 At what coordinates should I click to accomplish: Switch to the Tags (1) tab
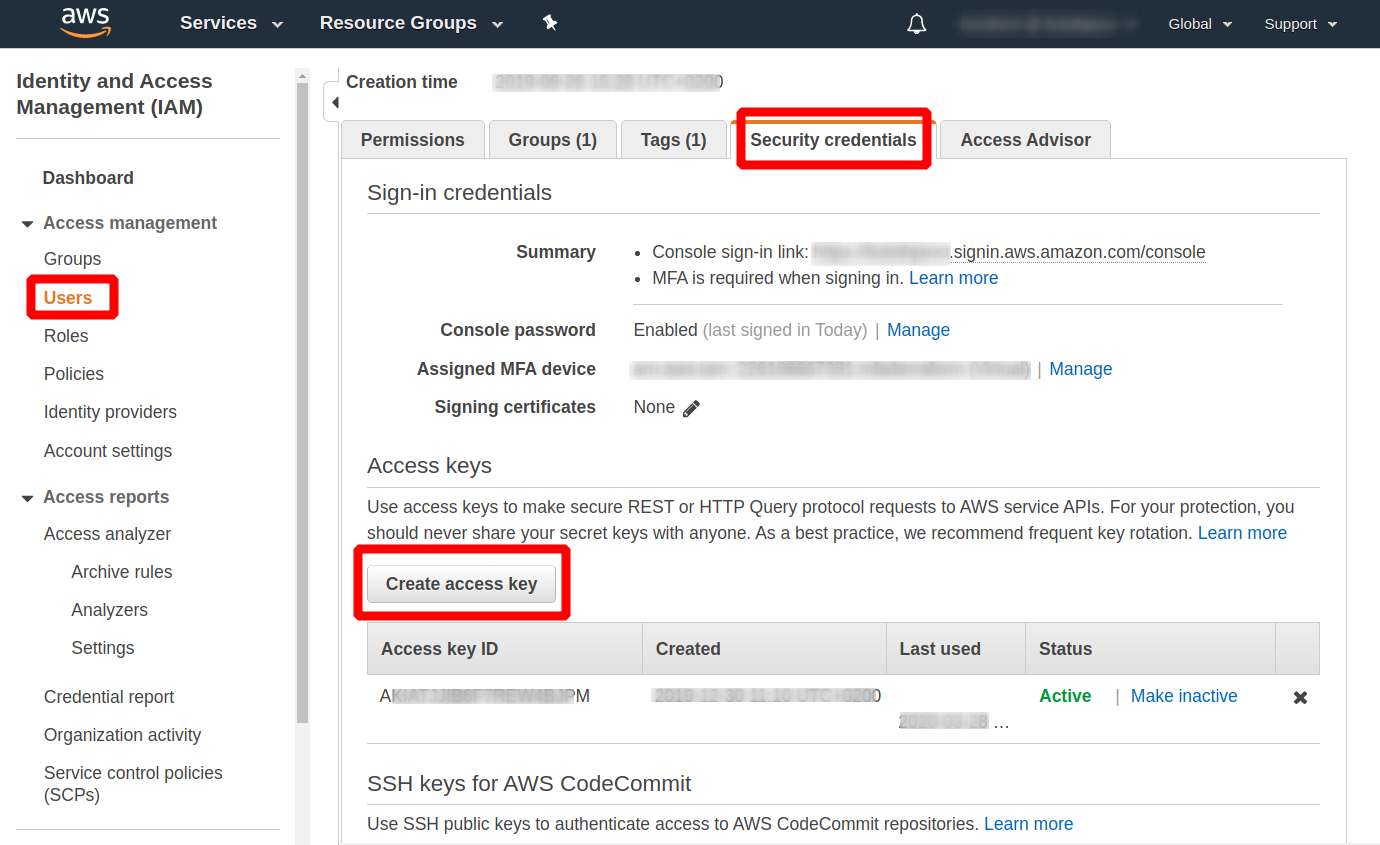(674, 140)
